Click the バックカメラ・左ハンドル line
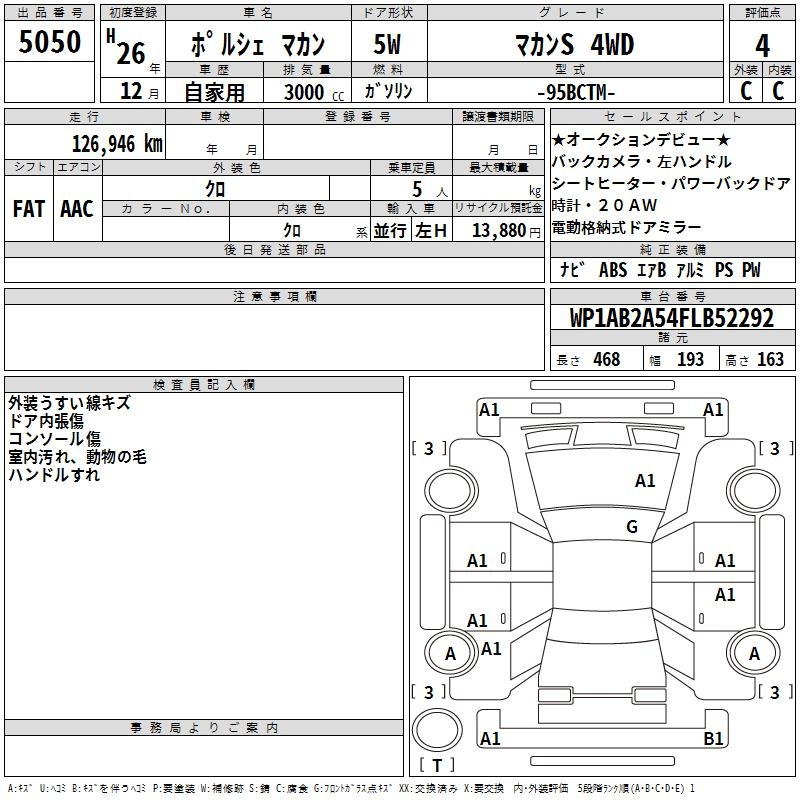The height and width of the screenshot is (800, 800). pyautogui.click(x=641, y=161)
